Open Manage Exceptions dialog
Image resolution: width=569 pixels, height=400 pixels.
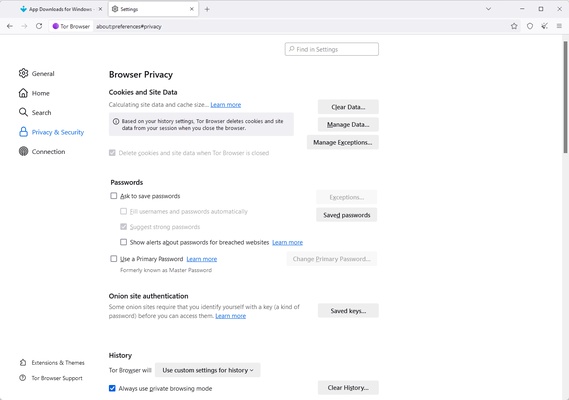click(343, 142)
